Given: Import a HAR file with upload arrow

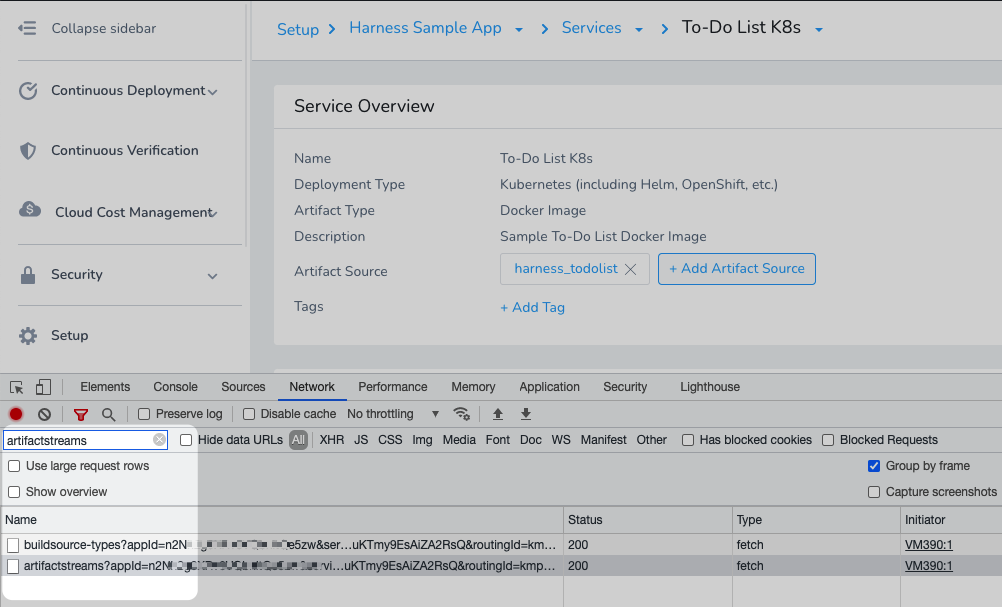Looking at the screenshot, I should (x=498, y=414).
